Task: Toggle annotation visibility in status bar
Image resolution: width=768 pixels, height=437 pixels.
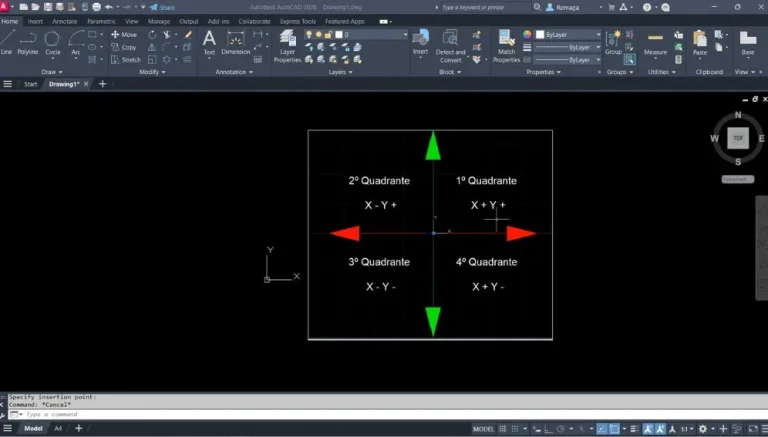Action: [x=648, y=429]
